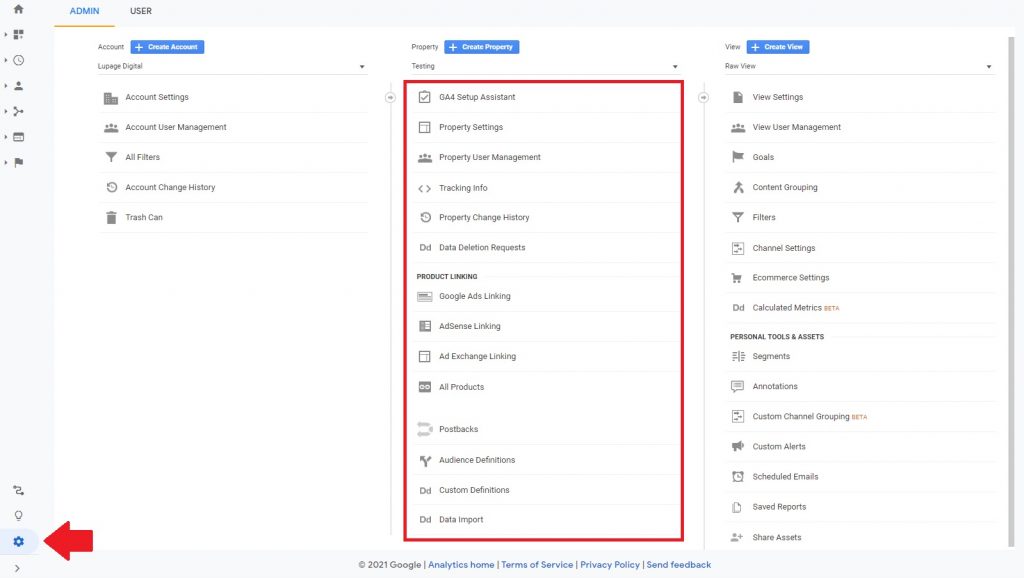Click the All Filters funnel icon
The height and width of the screenshot is (578, 1024).
click(x=111, y=157)
